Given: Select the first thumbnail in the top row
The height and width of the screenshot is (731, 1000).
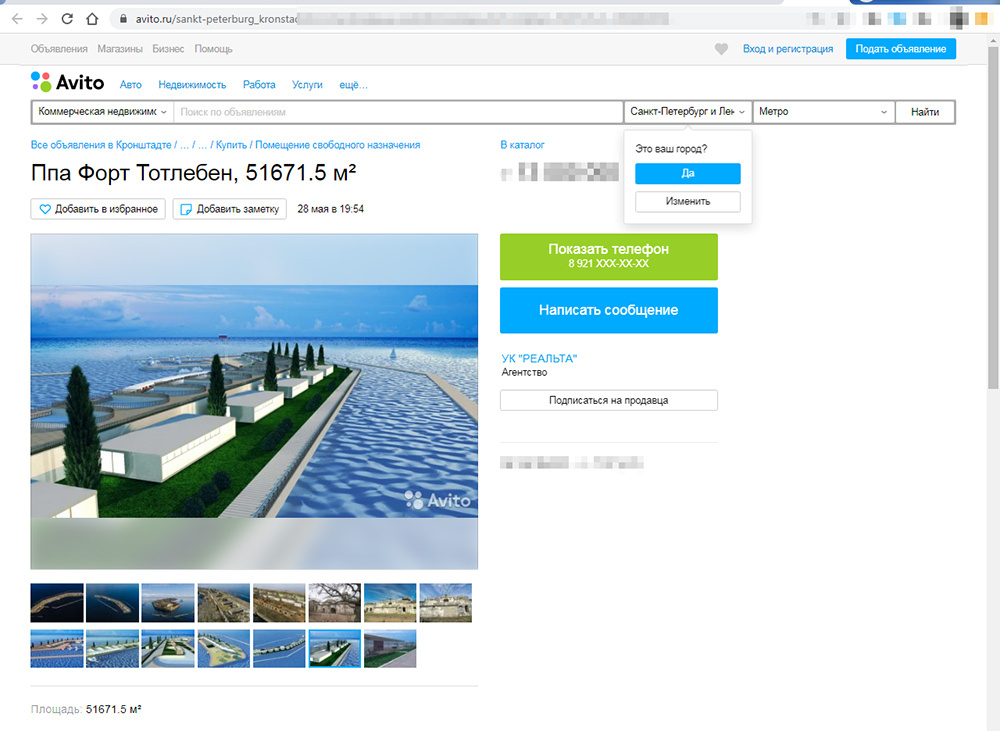Looking at the screenshot, I should coord(57,603).
